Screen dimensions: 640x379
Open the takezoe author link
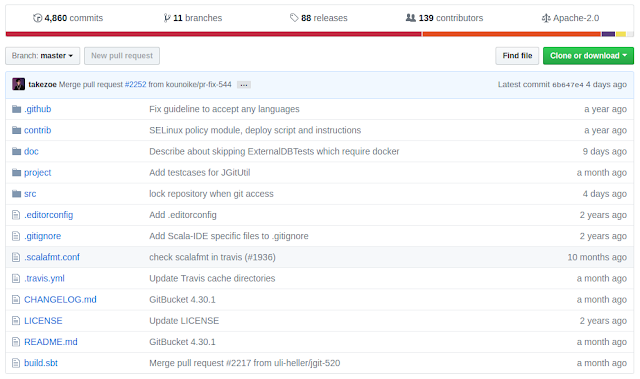pyautogui.click(x=42, y=84)
